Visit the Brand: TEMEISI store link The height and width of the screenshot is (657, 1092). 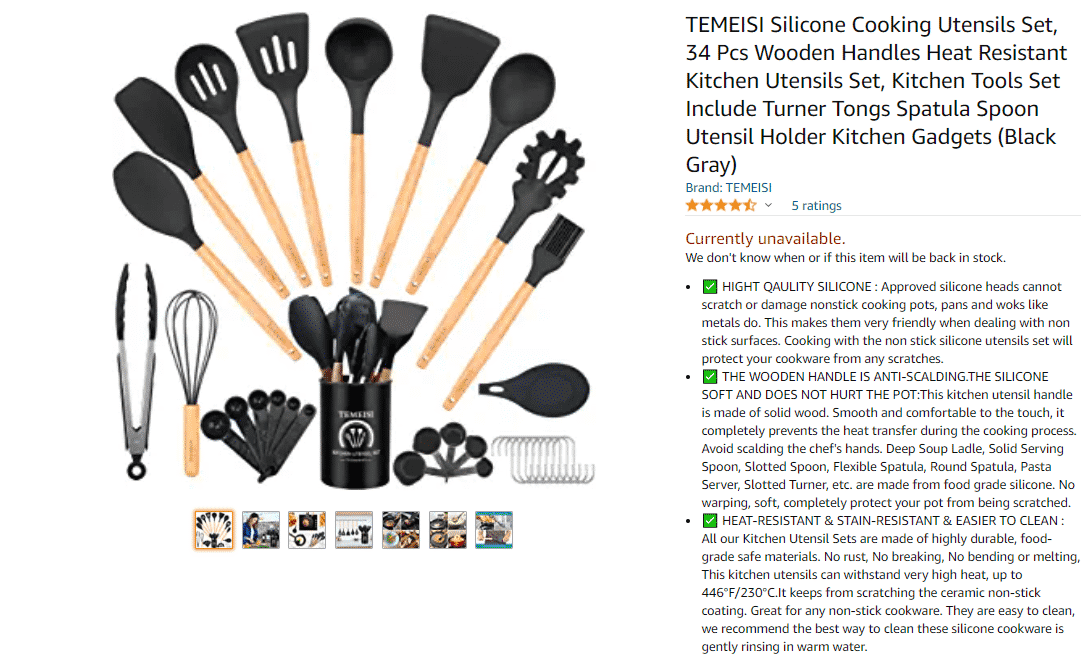728,187
